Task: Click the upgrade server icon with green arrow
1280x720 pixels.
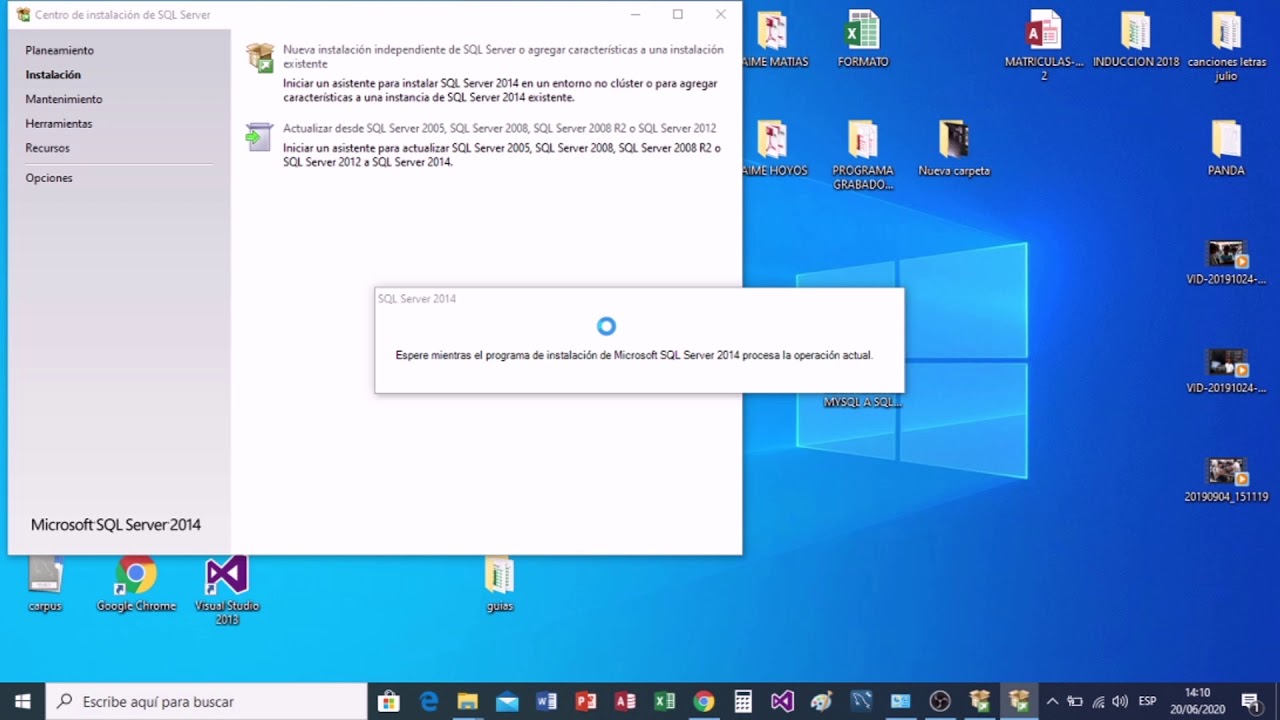Action: (x=260, y=137)
